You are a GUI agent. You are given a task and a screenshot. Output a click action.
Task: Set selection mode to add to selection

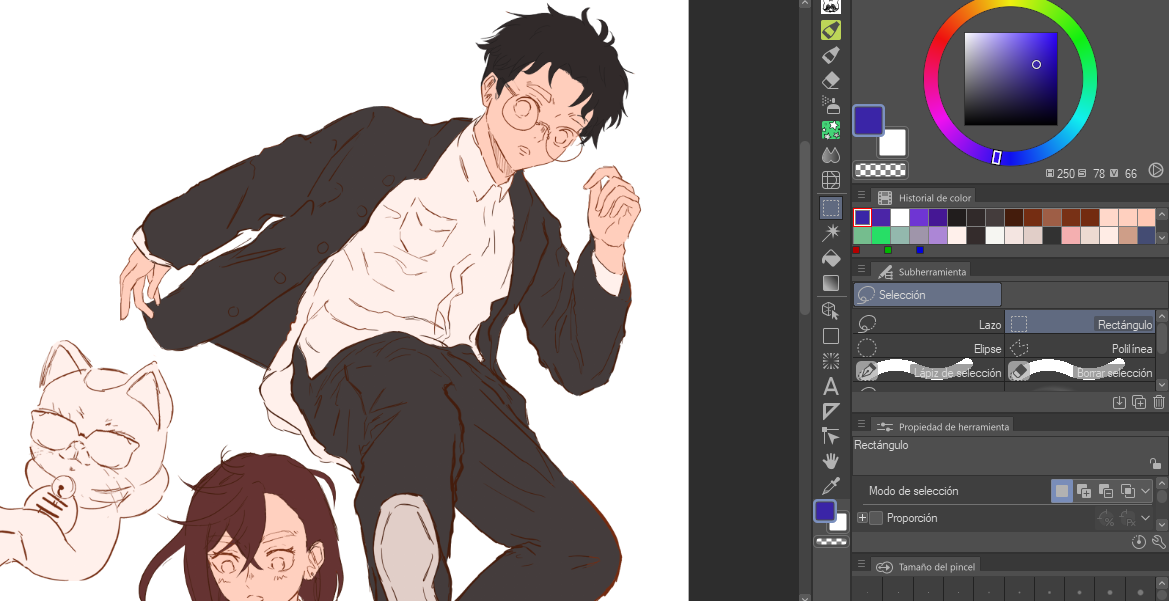1083,491
